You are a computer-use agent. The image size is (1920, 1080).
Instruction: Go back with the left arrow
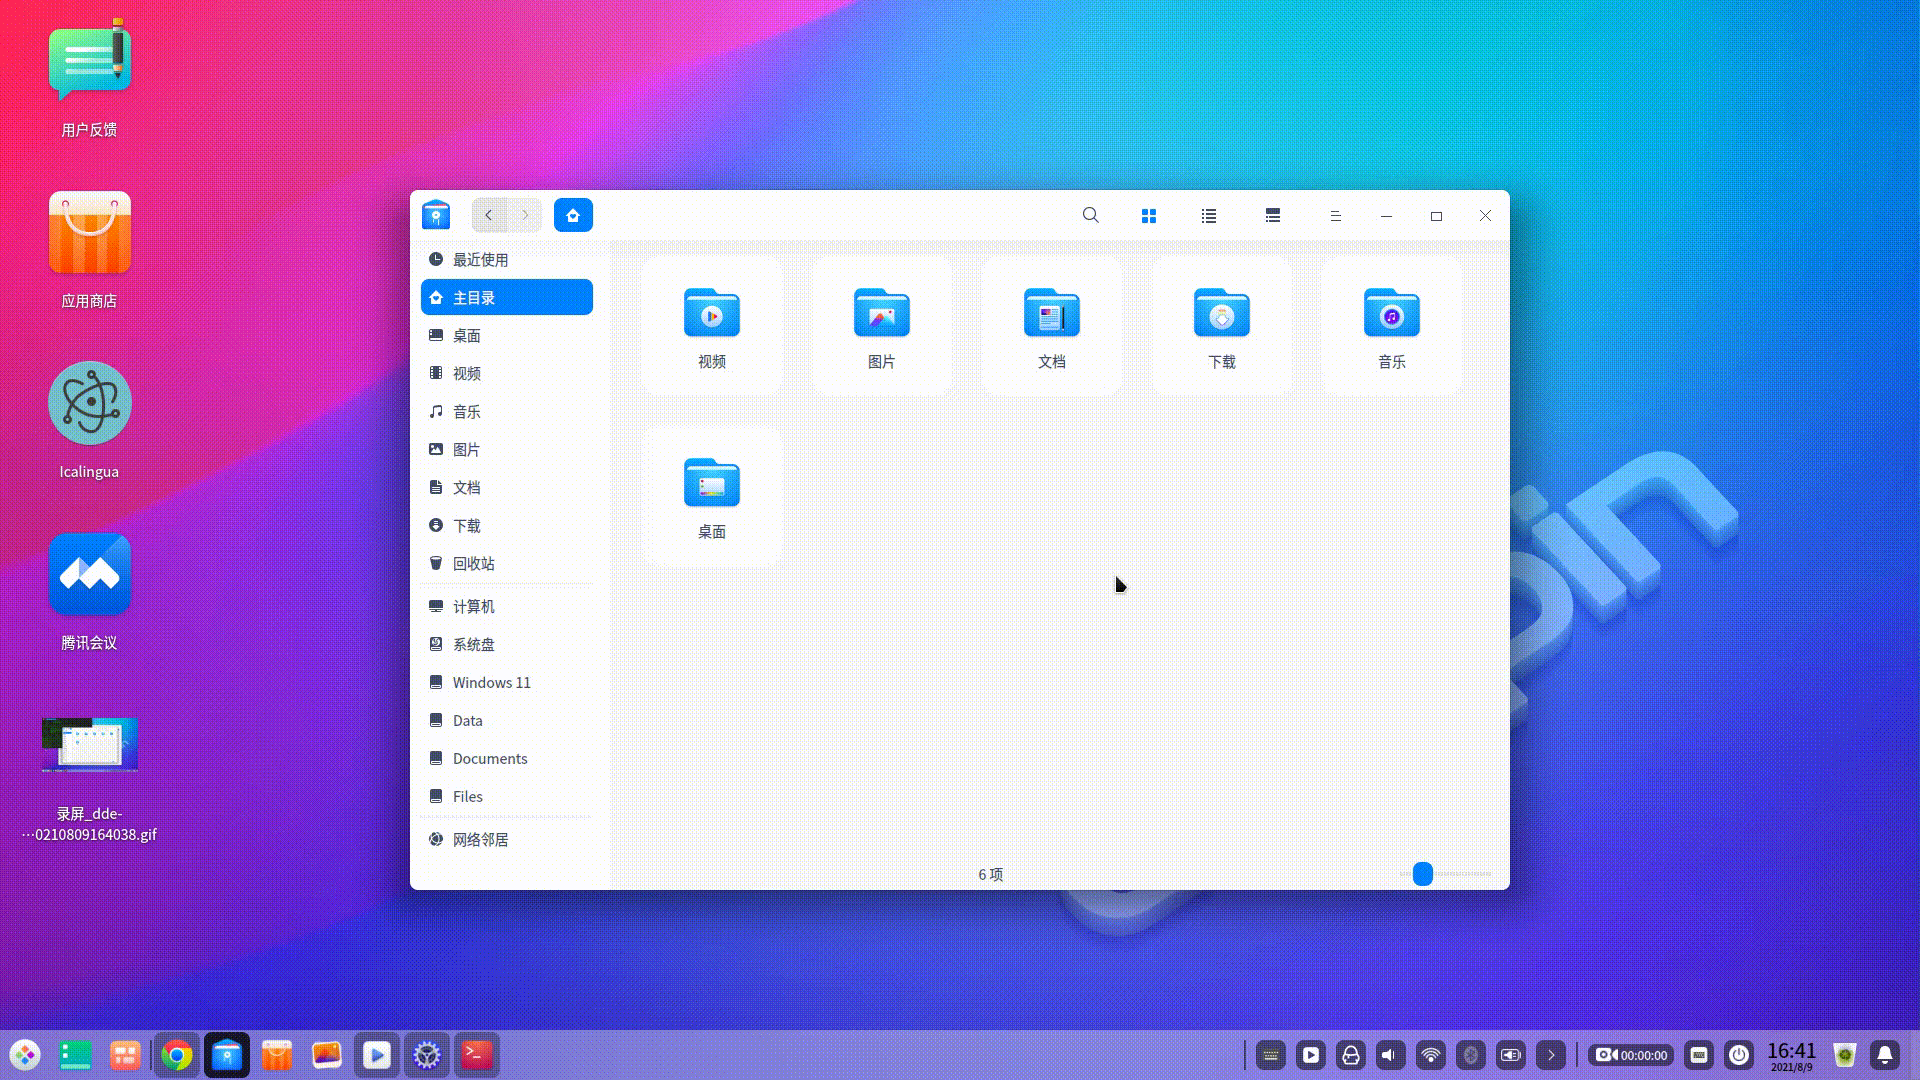pyautogui.click(x=489, y=215)
